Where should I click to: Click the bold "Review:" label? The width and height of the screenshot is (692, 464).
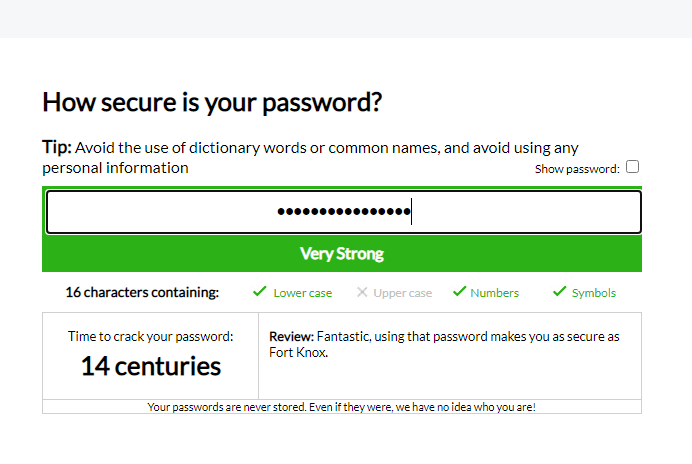(292, 337)
